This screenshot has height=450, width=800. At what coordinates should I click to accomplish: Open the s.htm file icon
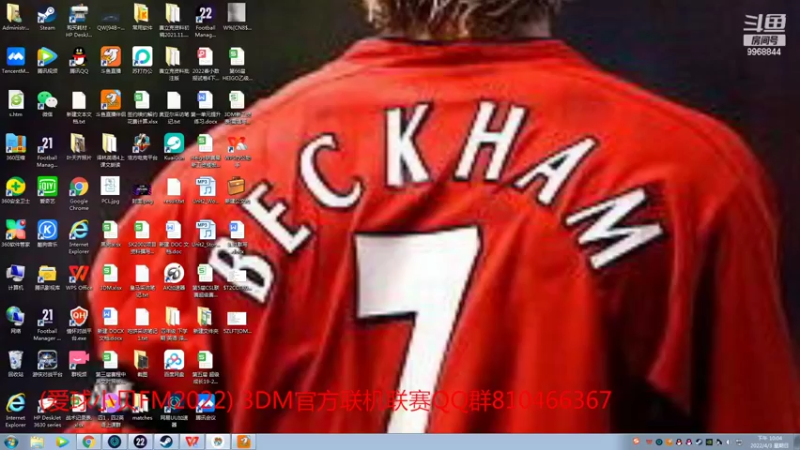click(x=15, y=104)
